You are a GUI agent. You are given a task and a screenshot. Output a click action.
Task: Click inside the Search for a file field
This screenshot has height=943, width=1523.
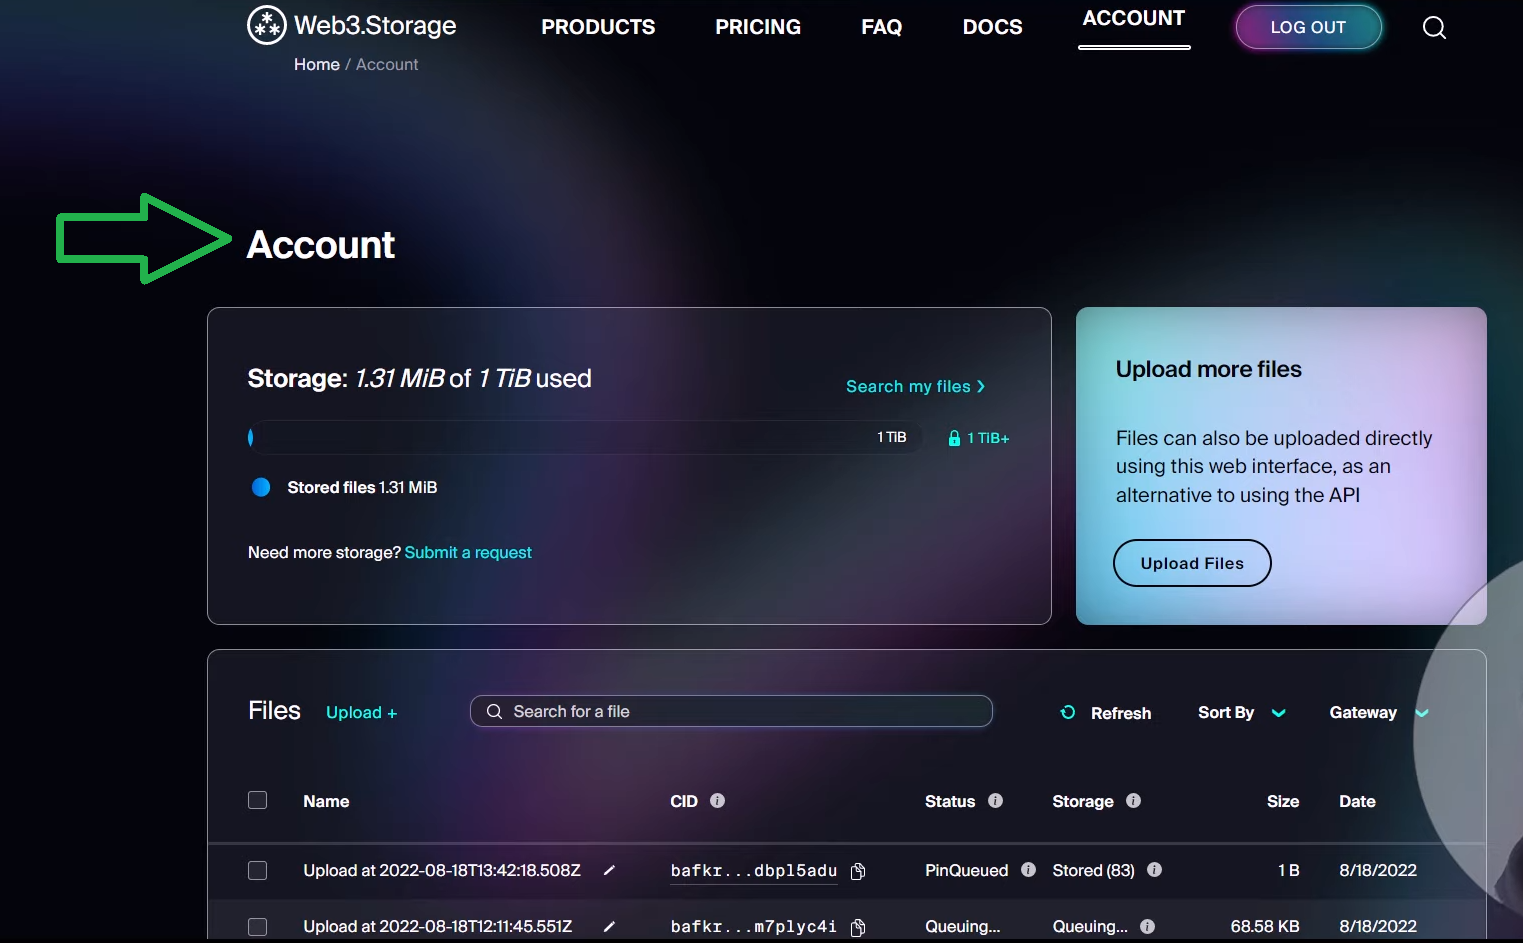(731, 711)
